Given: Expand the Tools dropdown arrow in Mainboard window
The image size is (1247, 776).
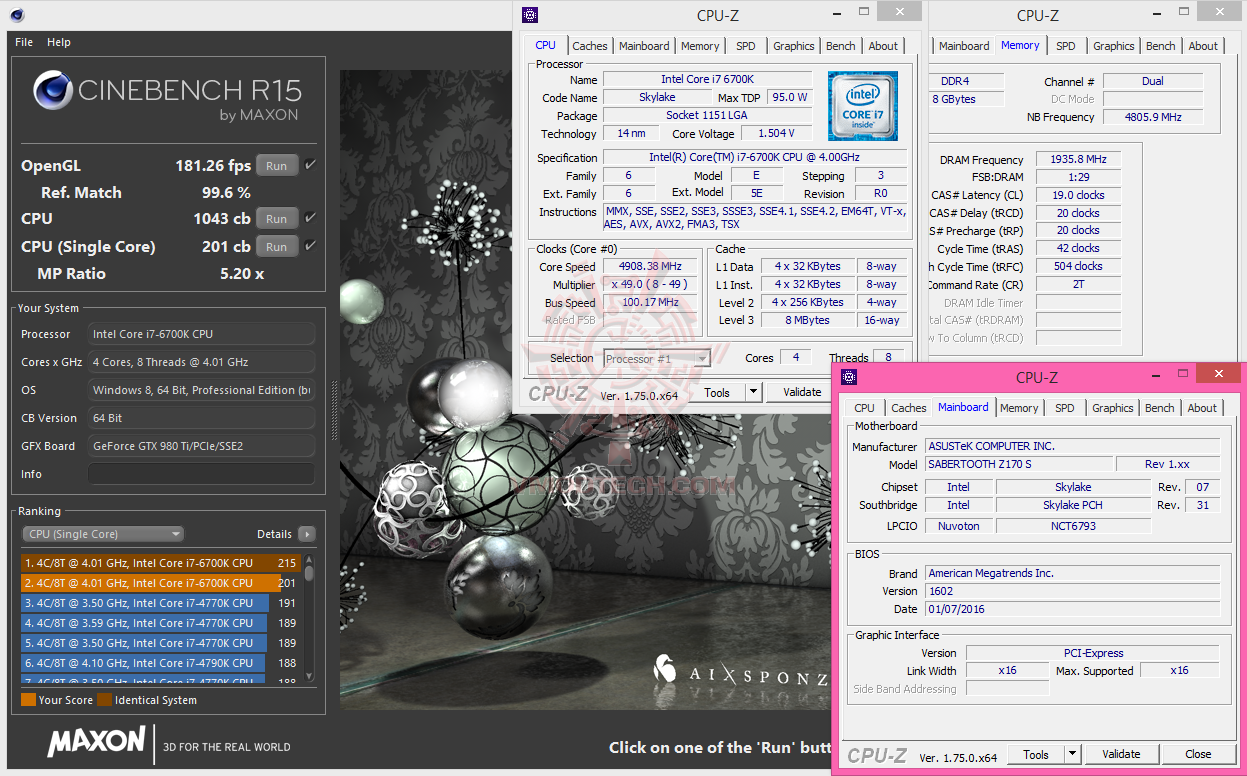Looking at the screenshot, I should coord(1072,754).
